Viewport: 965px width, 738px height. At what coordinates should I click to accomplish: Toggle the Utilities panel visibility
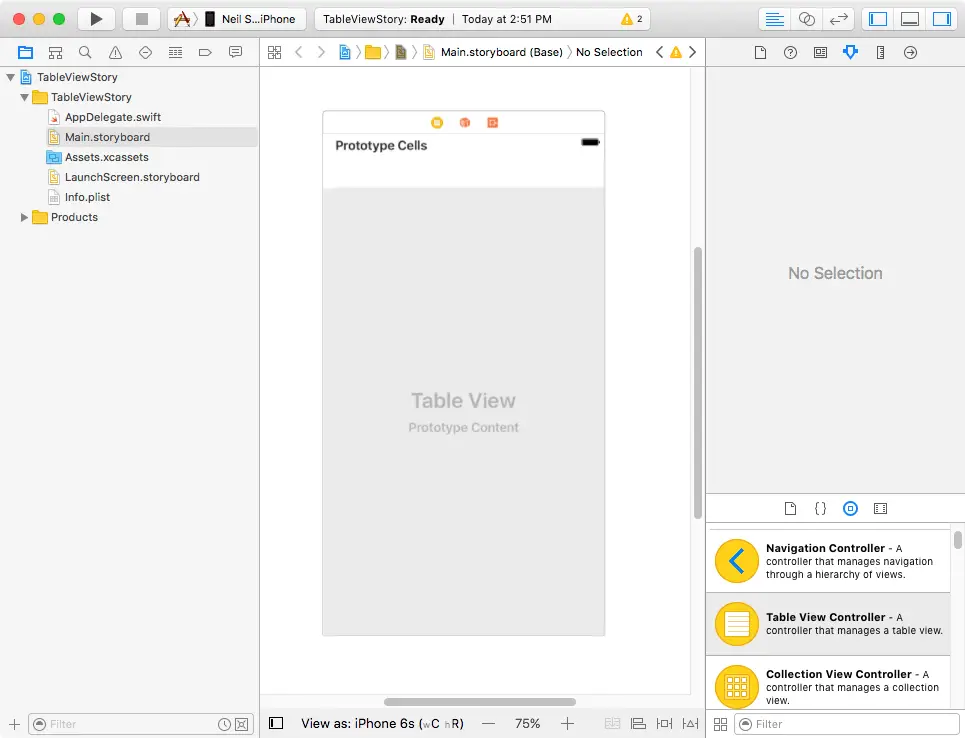942,19
